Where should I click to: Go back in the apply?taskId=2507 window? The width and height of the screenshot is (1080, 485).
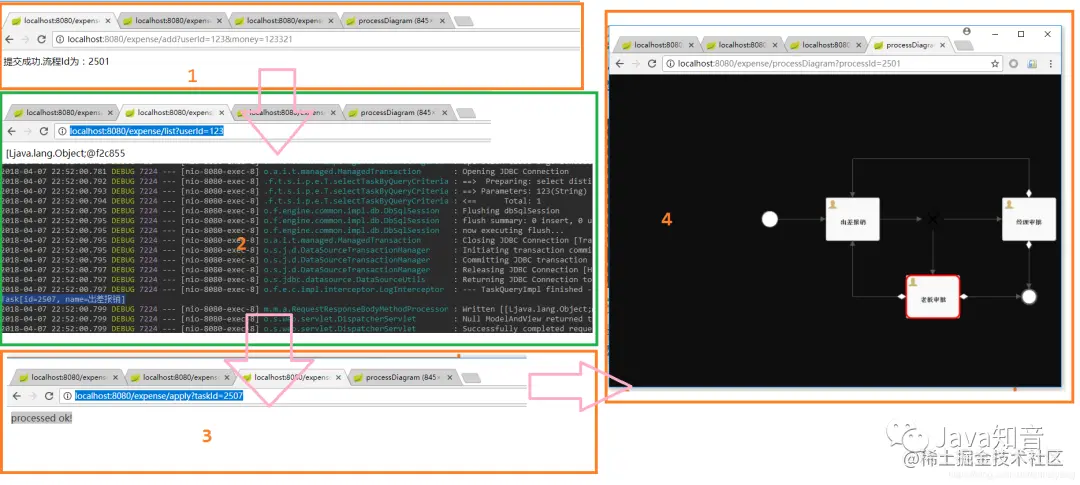[17, 395]
